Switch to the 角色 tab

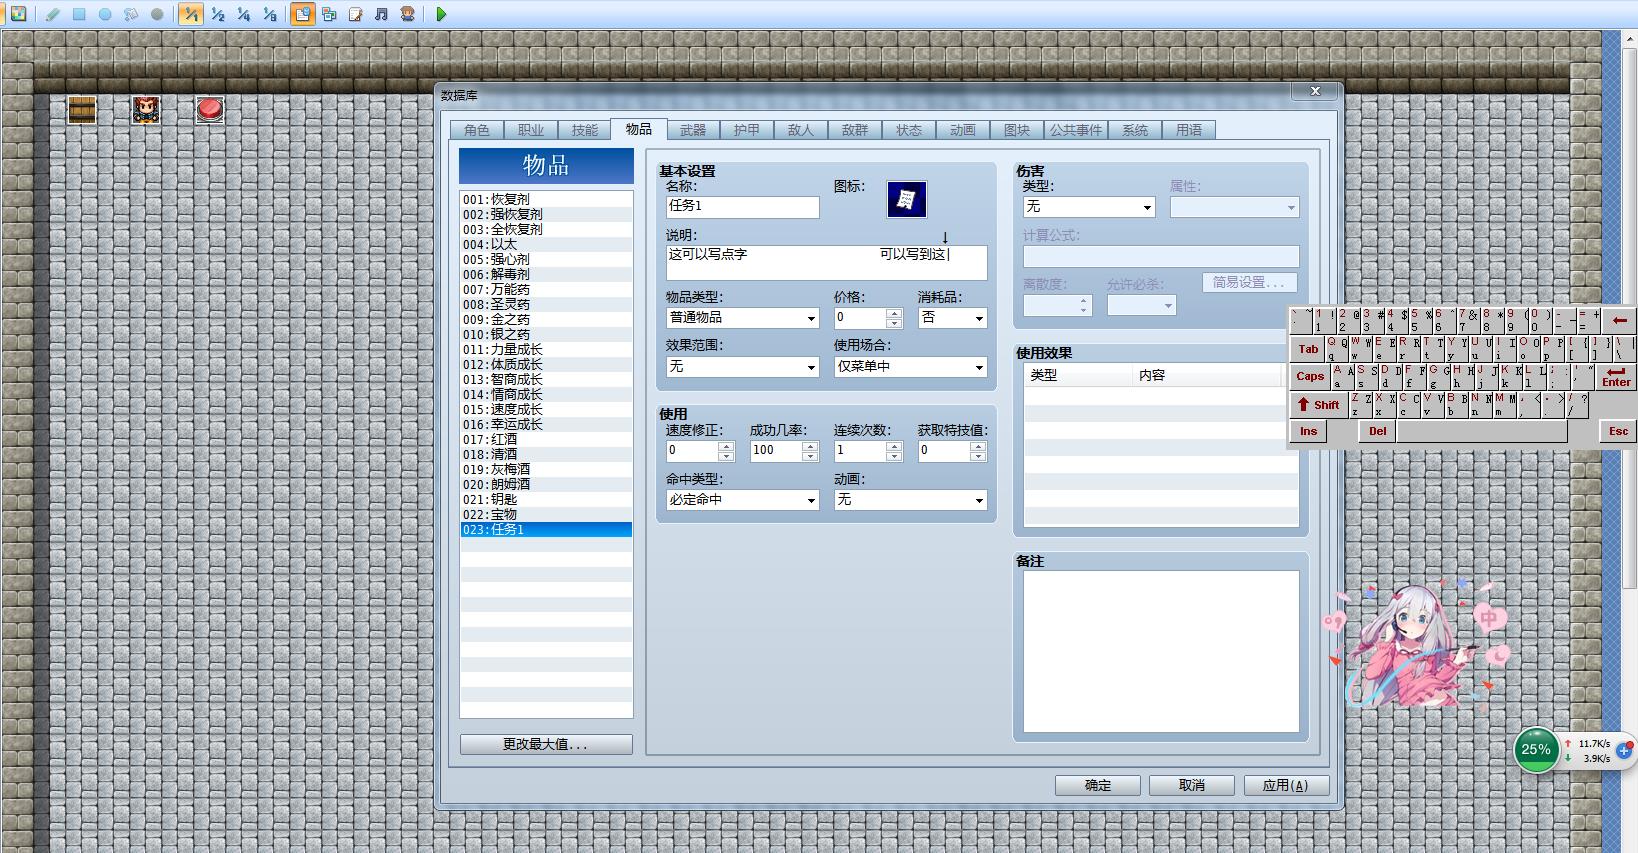click(x=477, y=130)
